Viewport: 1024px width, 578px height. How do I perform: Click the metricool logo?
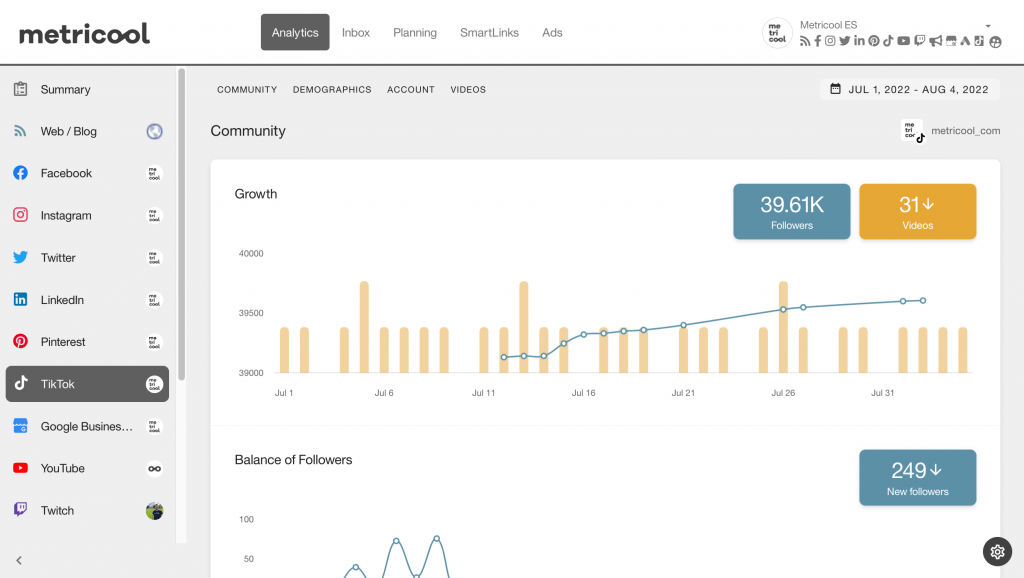(x=84, y=33)
